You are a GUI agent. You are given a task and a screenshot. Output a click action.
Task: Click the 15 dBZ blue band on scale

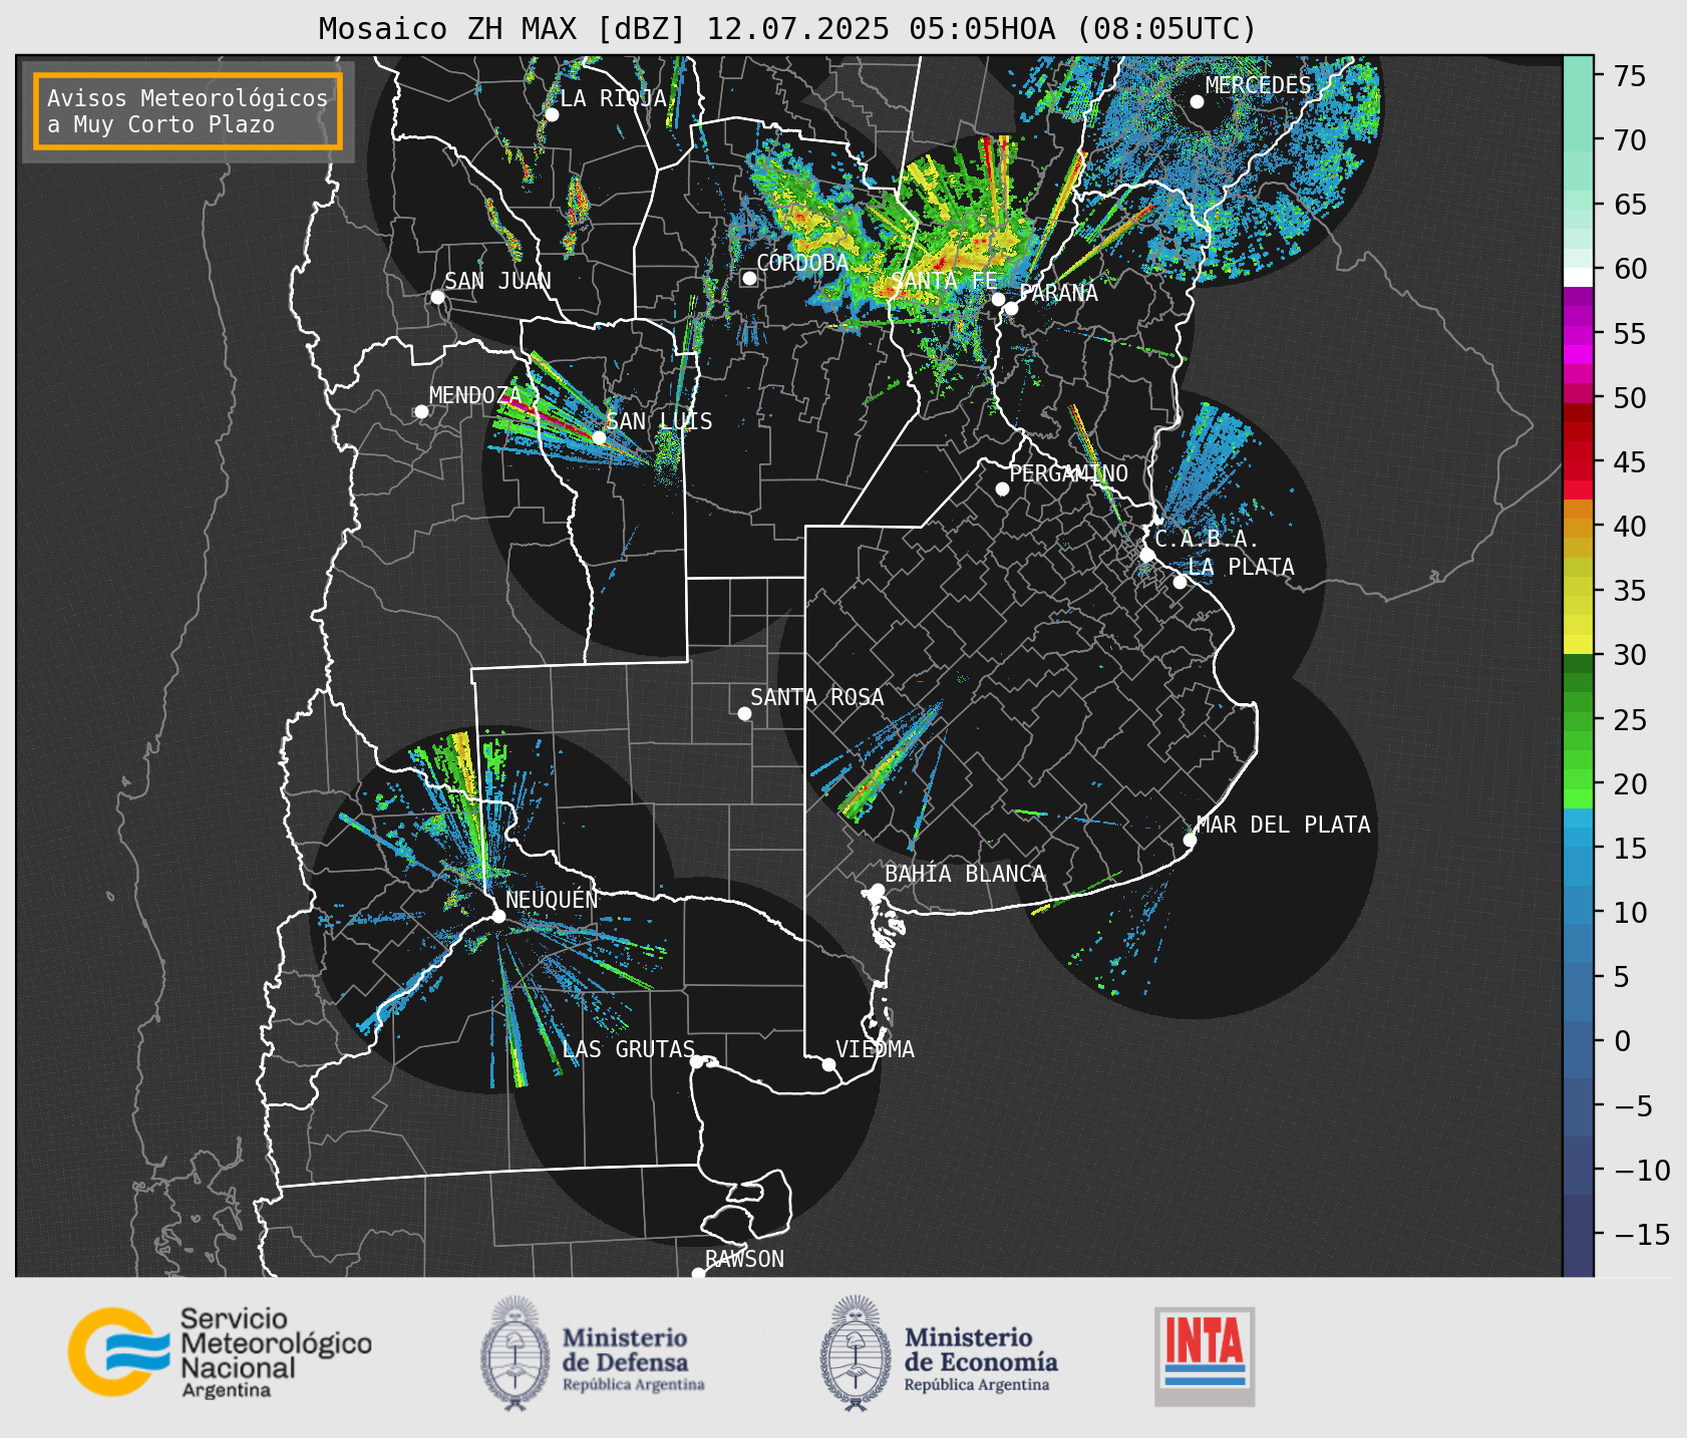pos(1578,846)
